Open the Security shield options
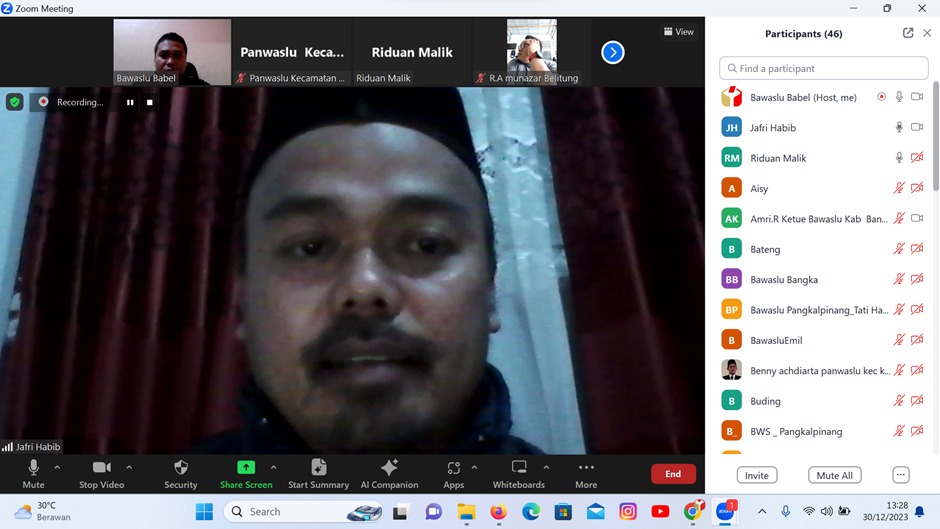This screenshot has height=529, width=940. pyautogui.click(x=181, y=468)
